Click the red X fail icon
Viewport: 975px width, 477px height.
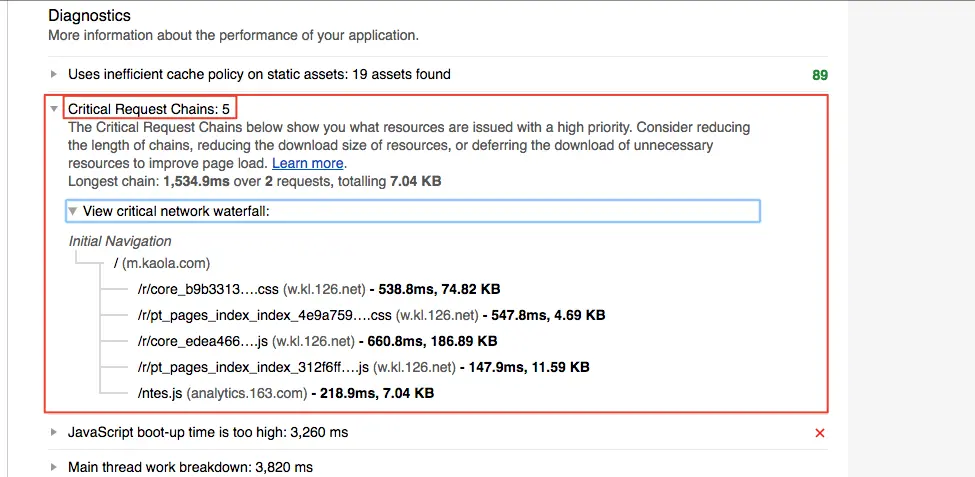click(820, 433)
